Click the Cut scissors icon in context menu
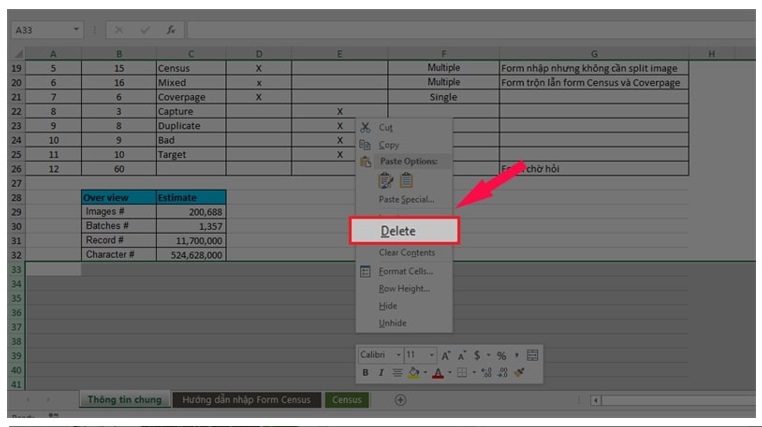Viewport: 762px width, 427px height. (366, 128)
